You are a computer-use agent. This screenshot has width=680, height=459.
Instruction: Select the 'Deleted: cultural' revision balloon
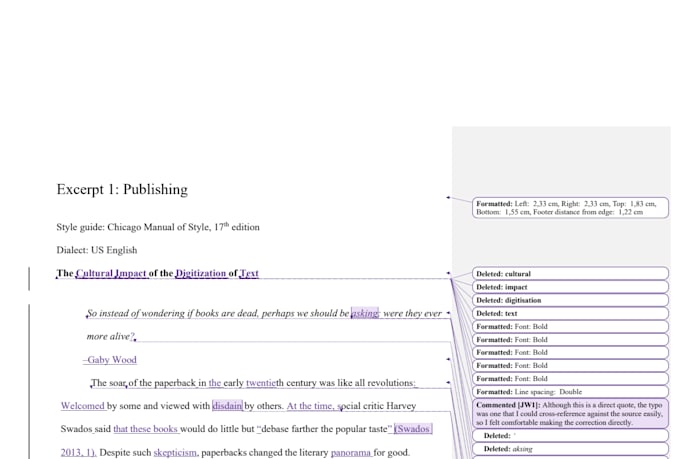(x=570, y=274)
